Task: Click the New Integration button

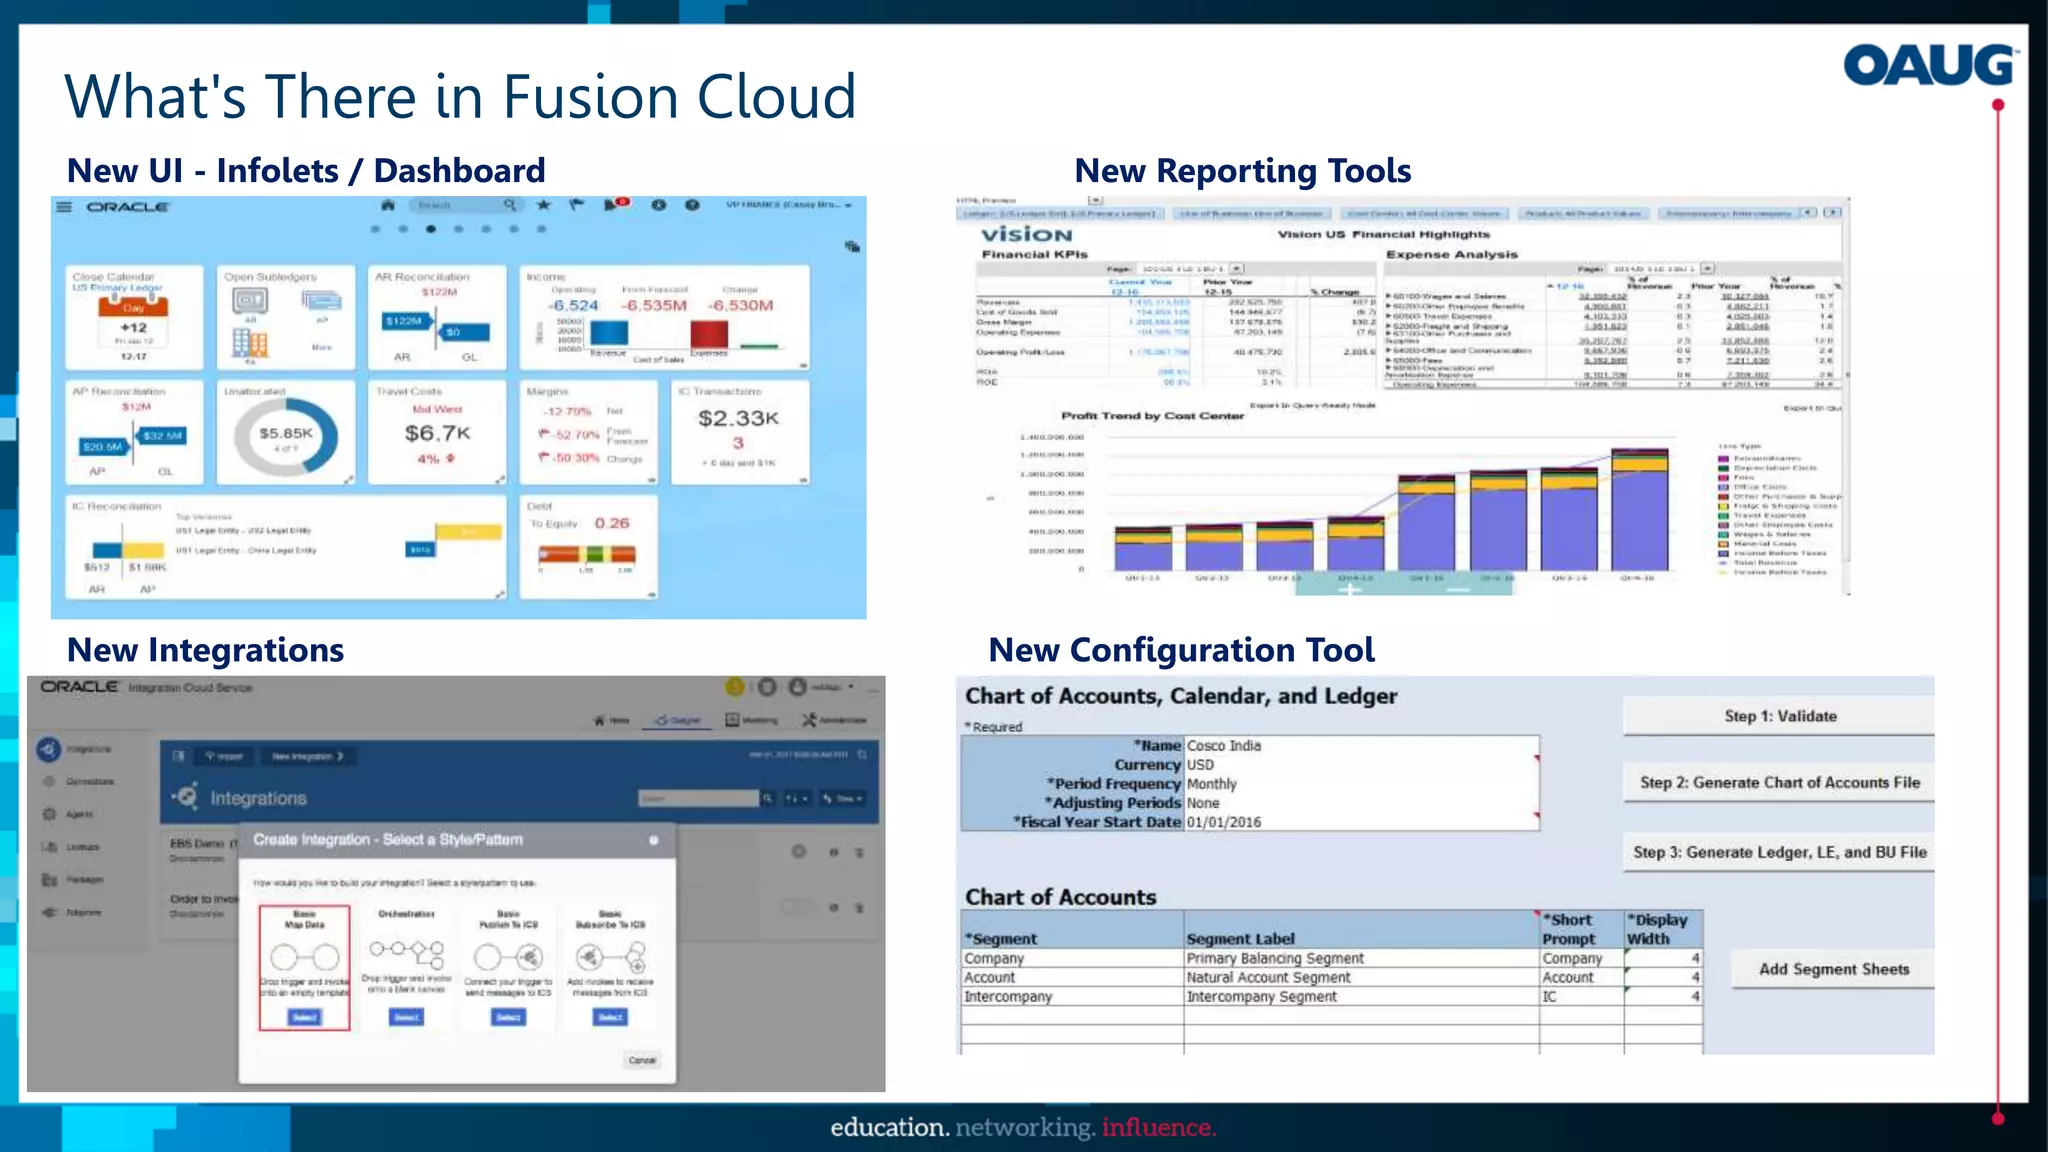Action: point(308,756)
